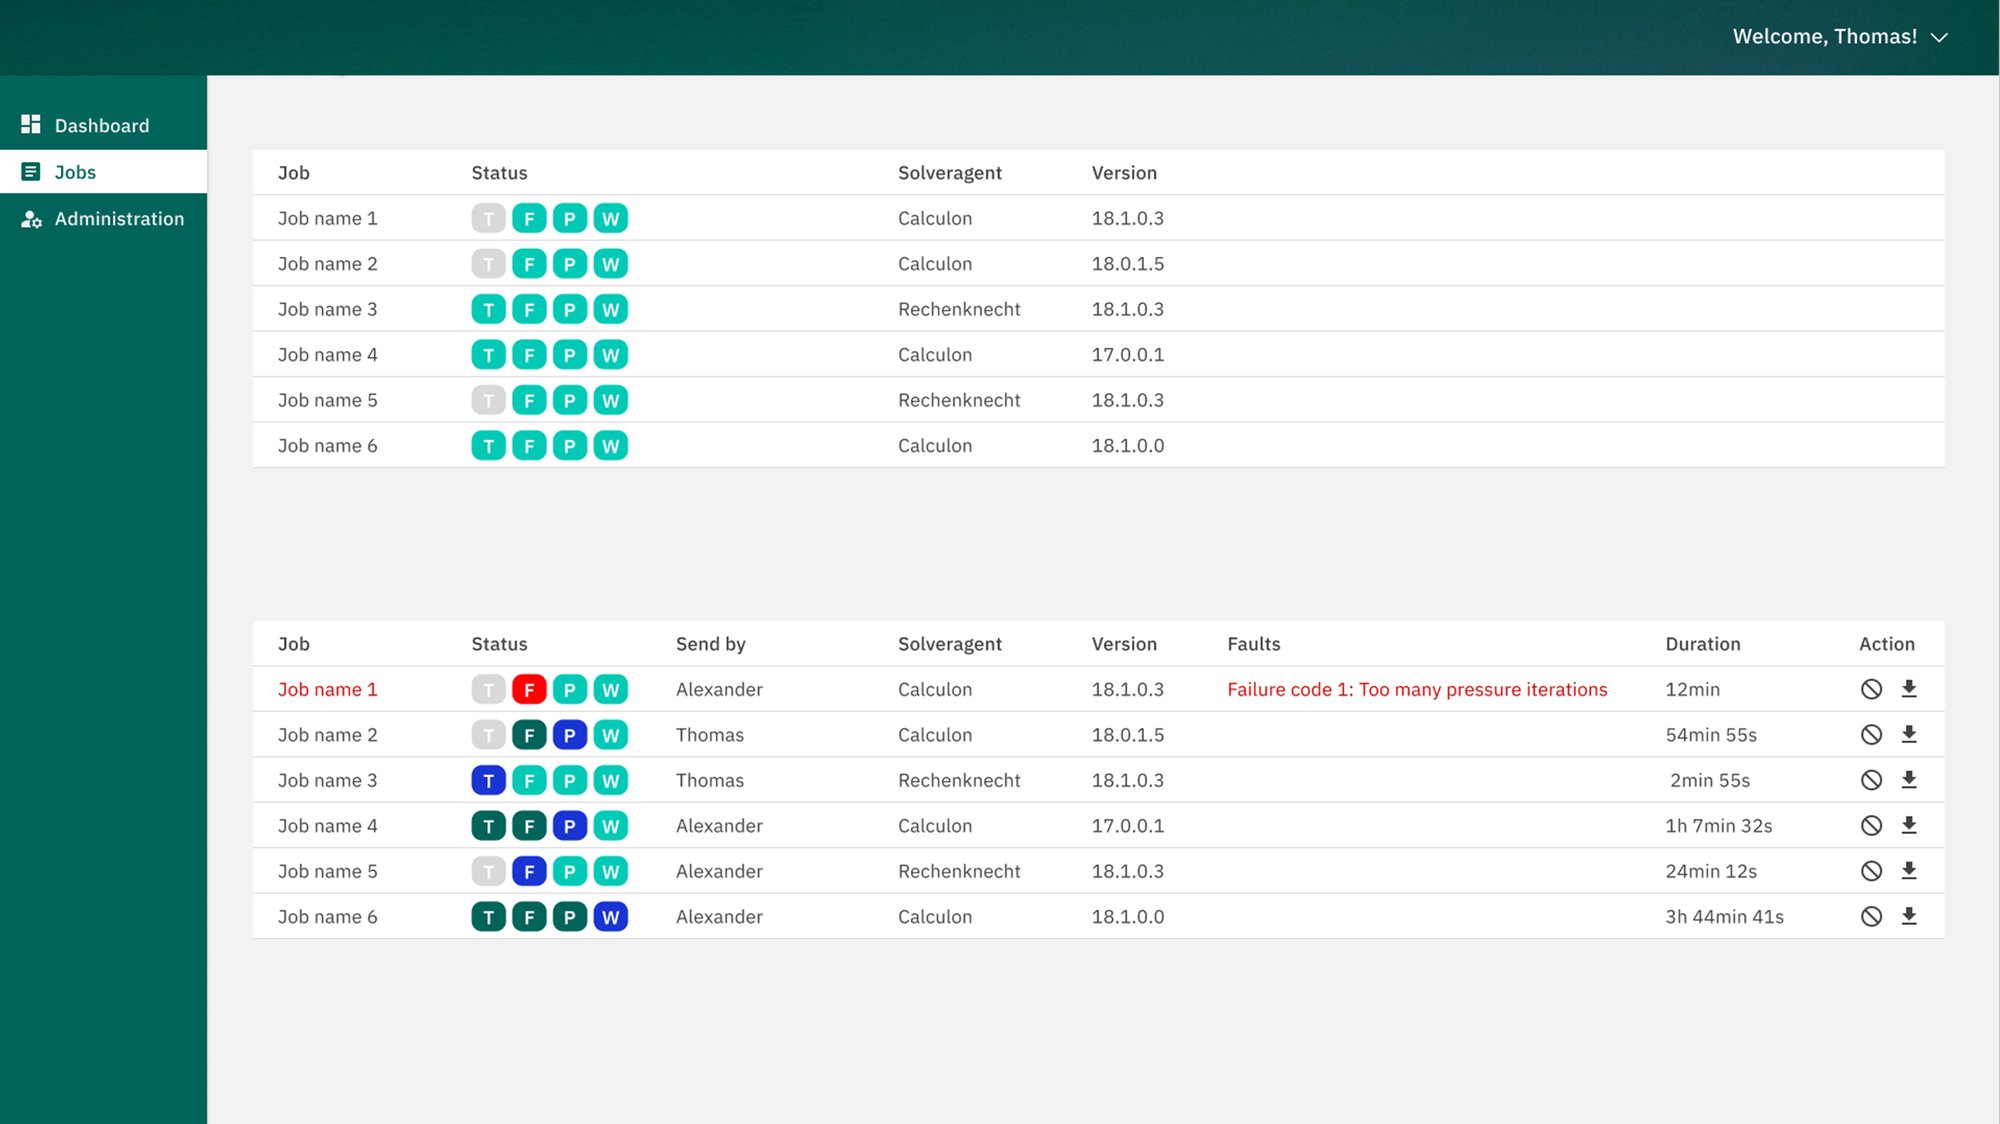Image resolution: width=2000 pixels, height=1124 pixels.
Task: Click the Dashboard grid icon in sidebar
Action: pyautogui.click(x=31, y=125)
